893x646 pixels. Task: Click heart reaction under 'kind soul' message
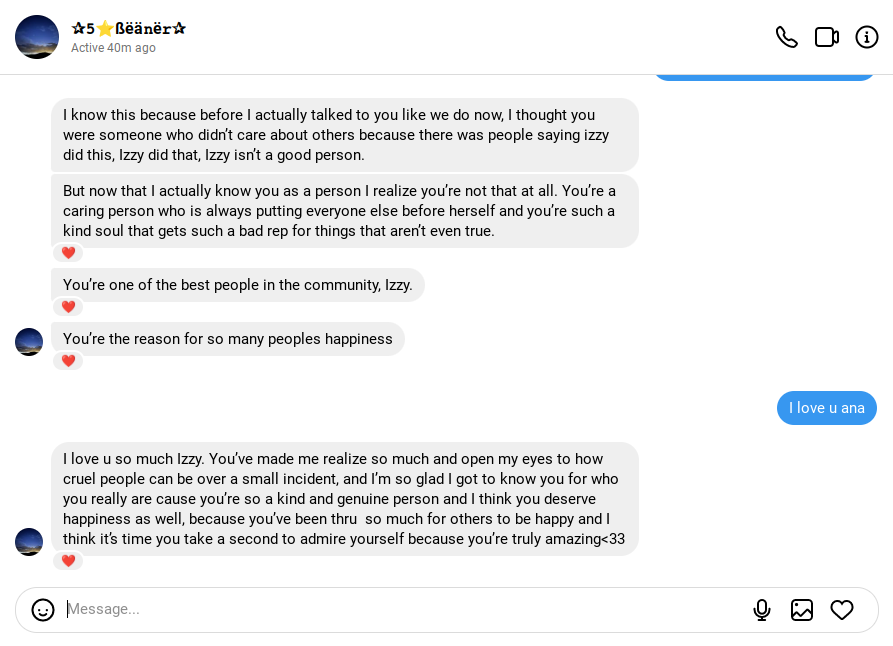[x=68, y=252]
